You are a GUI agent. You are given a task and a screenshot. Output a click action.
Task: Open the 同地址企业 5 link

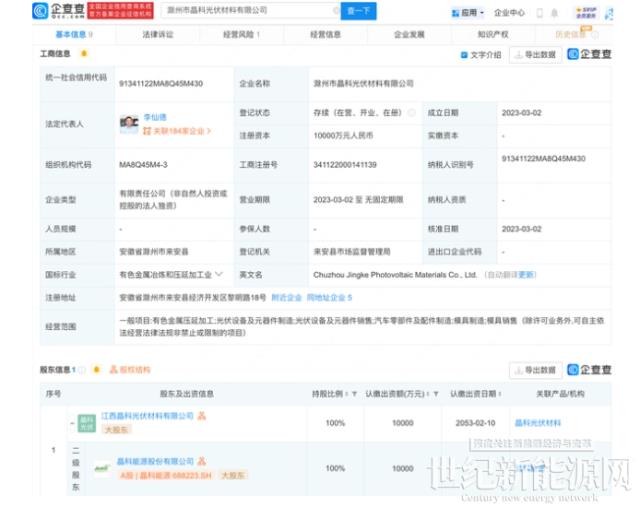pos(329,298)
